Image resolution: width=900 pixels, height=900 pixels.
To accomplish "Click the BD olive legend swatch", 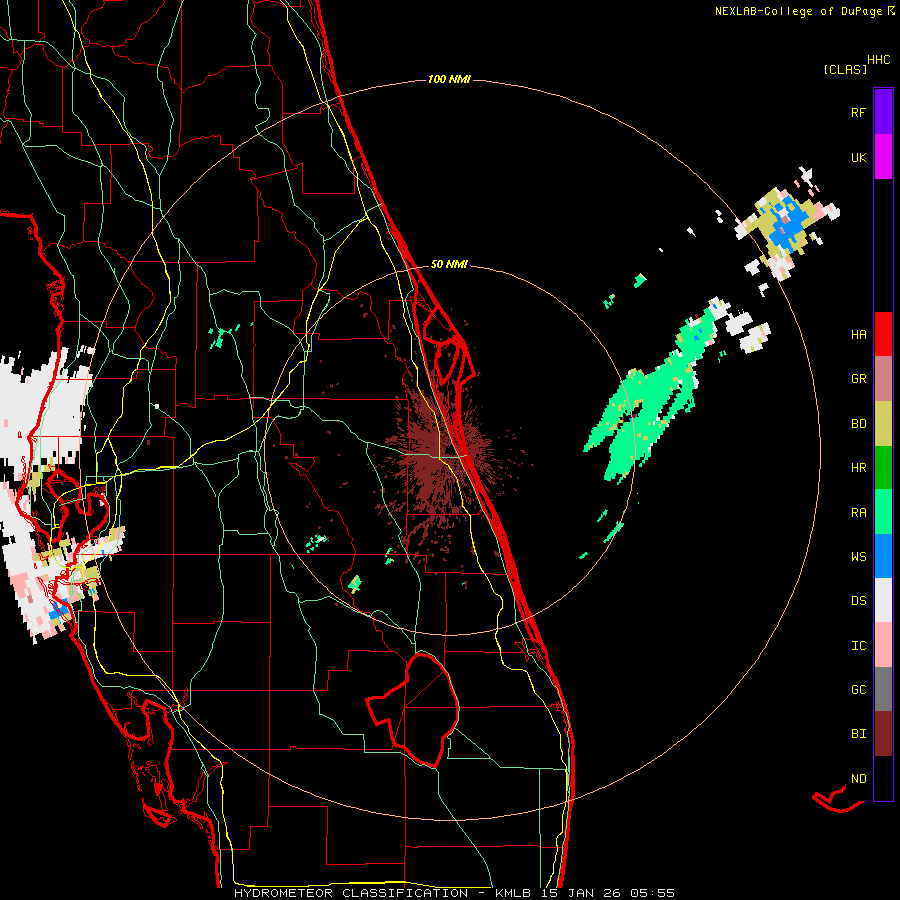I will [x=883, y=424].
